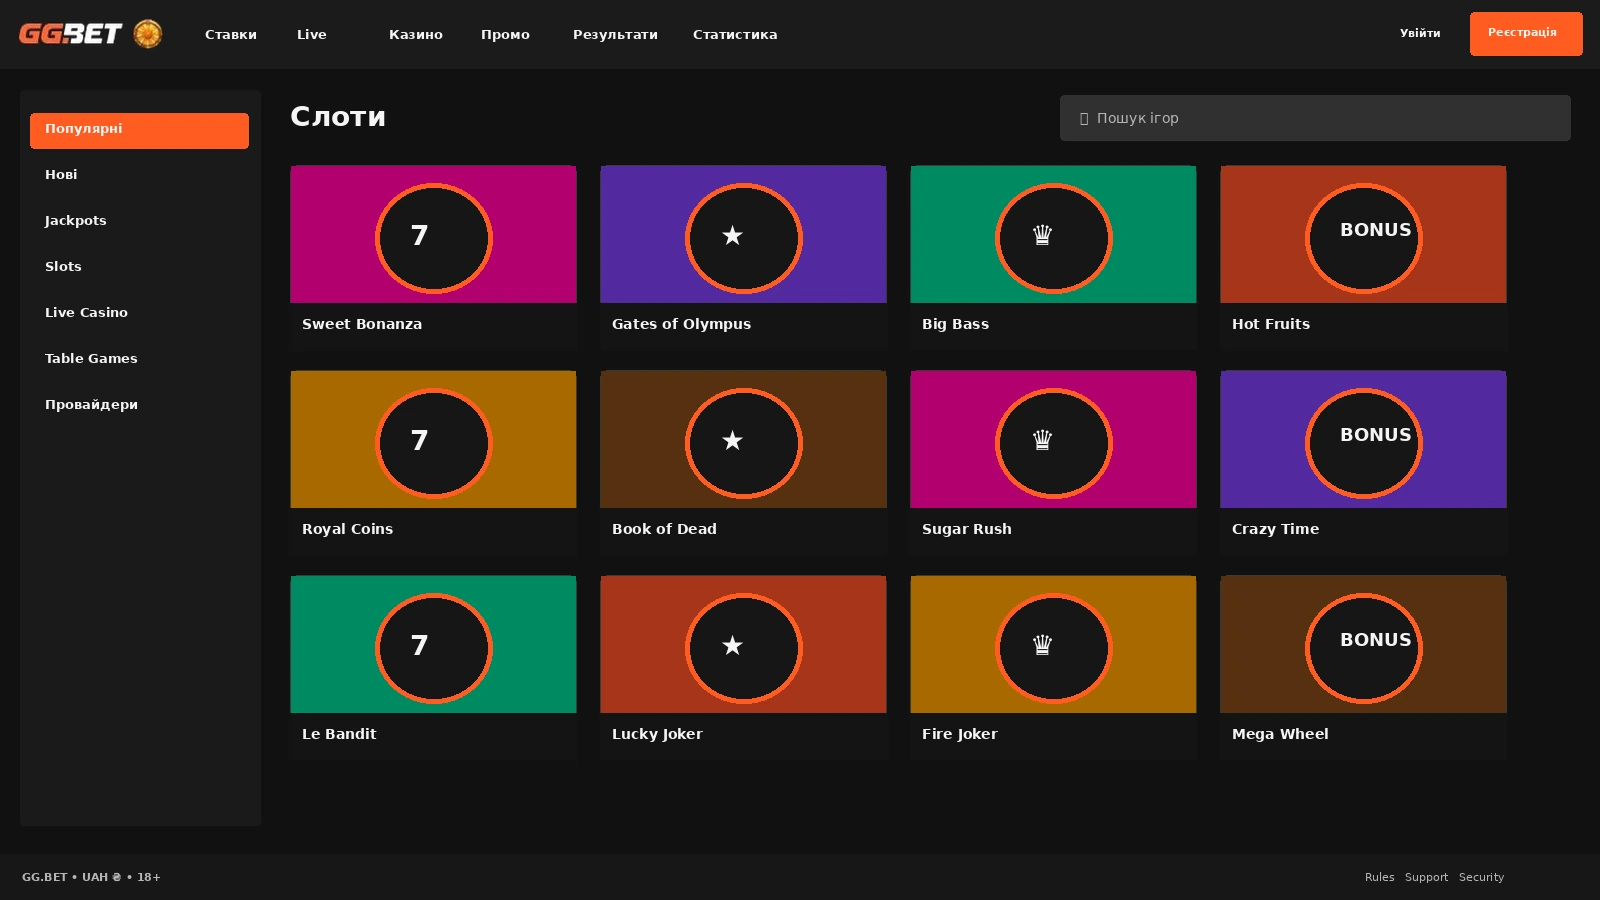Open the Ставки menu item
The width and height of the screenshot is (1600, 900).
pyautogui.click(x=231, y=34)
